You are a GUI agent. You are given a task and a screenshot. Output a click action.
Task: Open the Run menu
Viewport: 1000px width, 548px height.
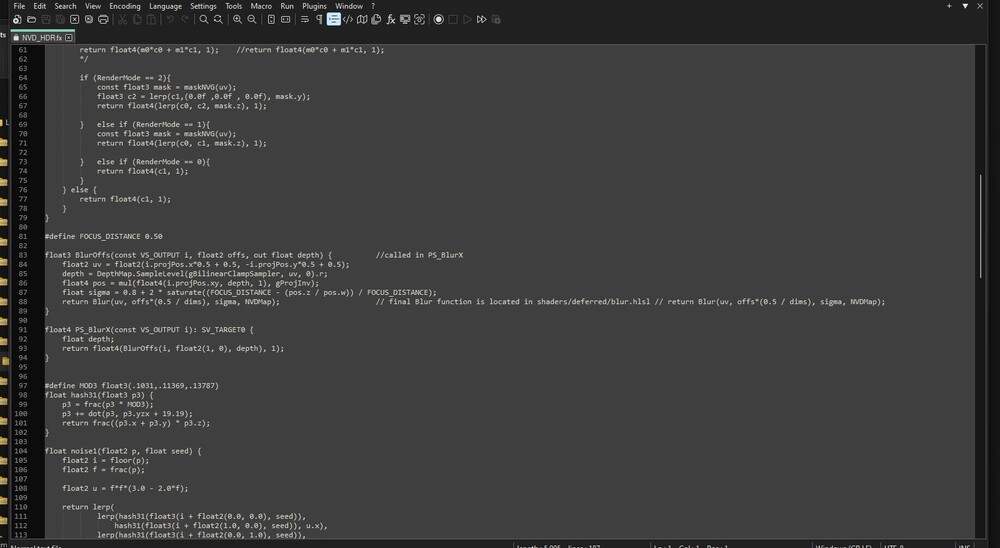pyautogui.click(x=287, y=6)
